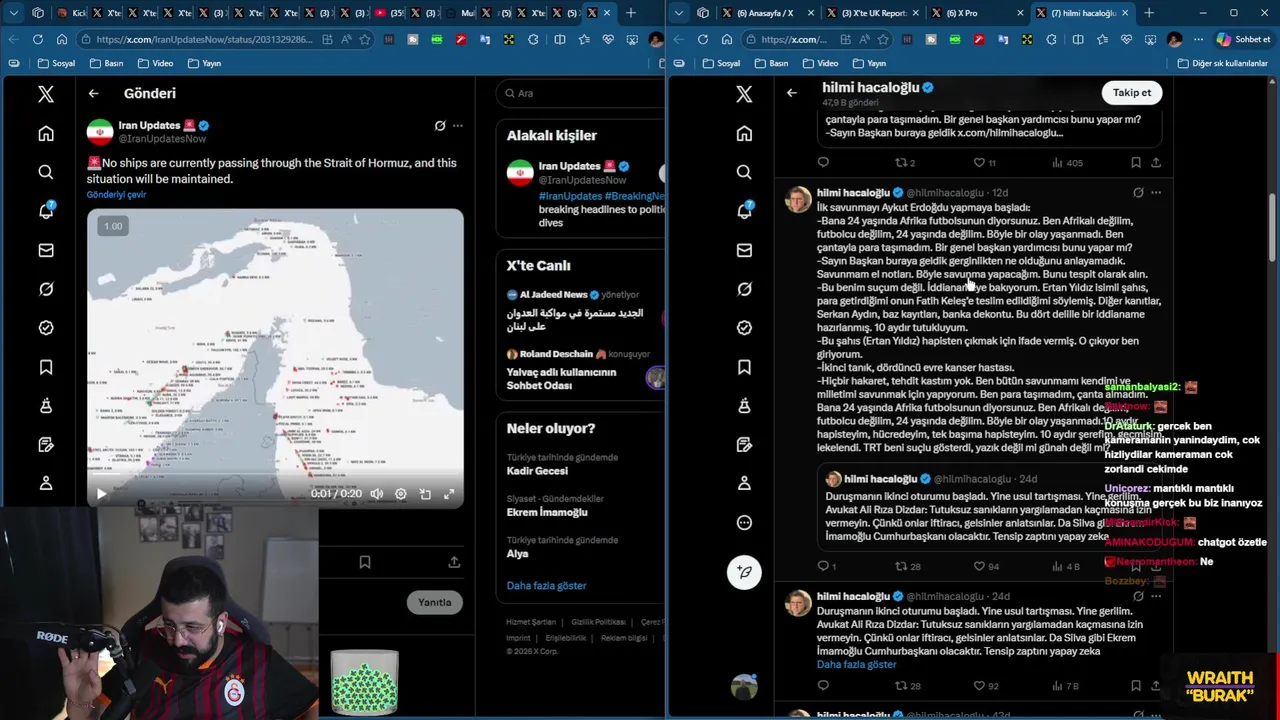Click home button in left browser toolbar

[x=61, y=39]
